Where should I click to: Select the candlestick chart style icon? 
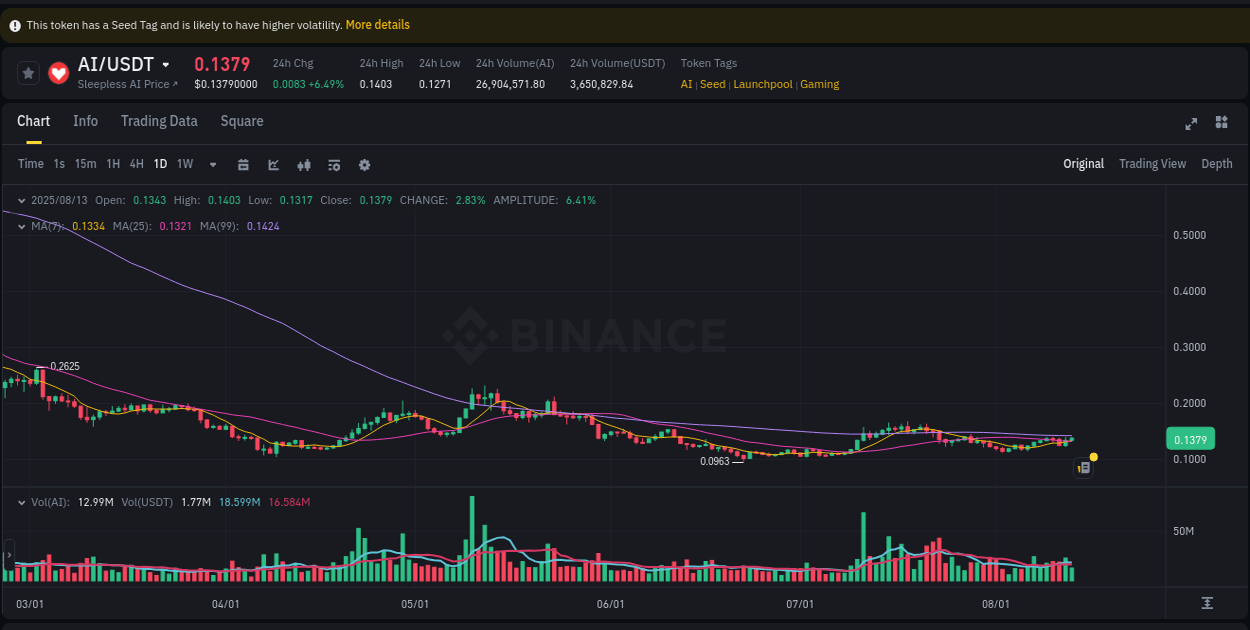(303, 163)
